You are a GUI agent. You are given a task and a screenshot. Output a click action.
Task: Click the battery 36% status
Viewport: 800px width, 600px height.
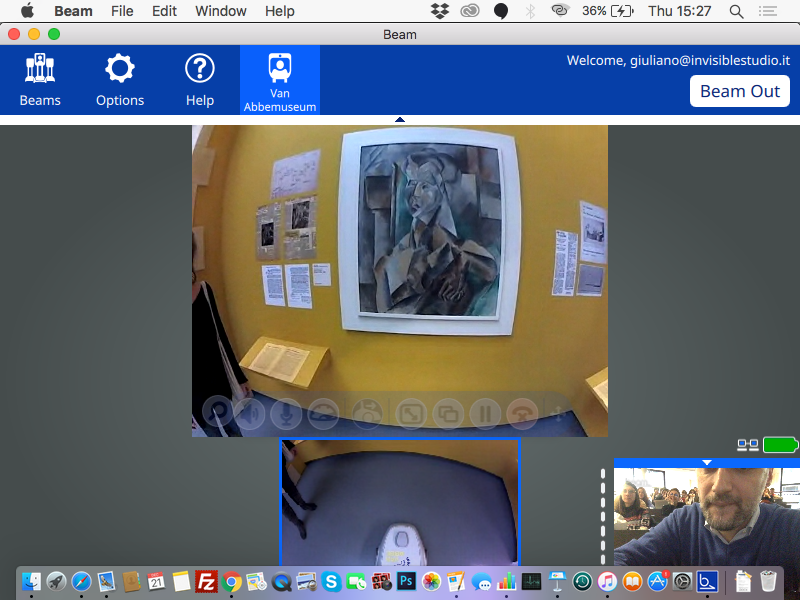(x=608, y=11)
